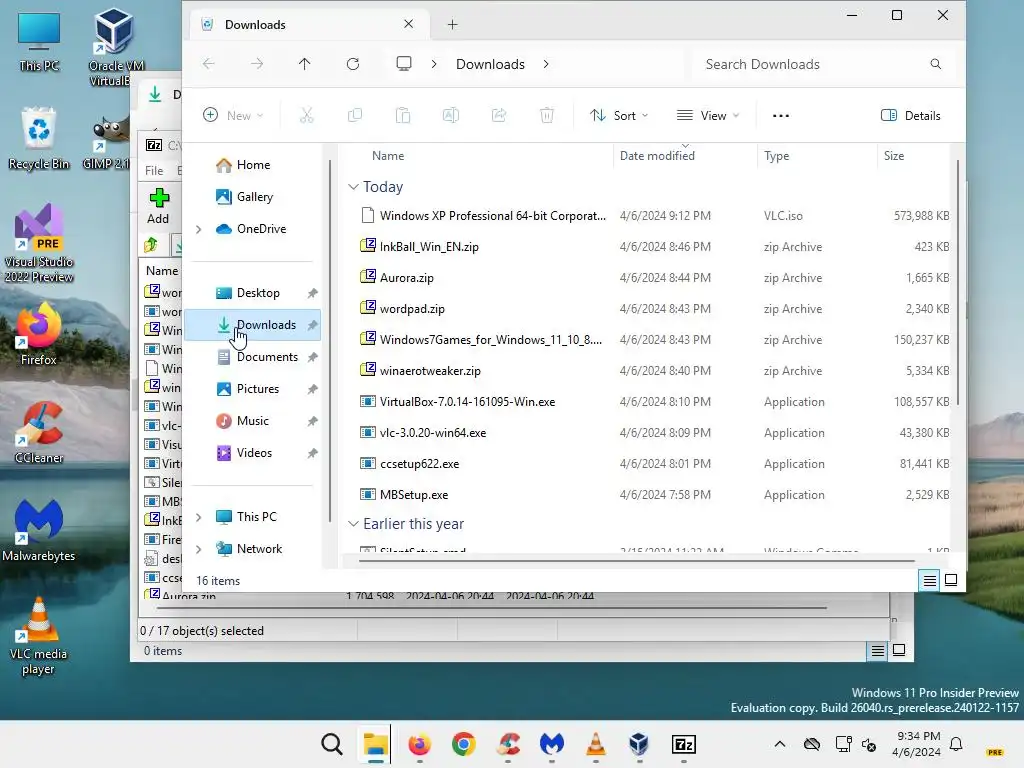Open the File menu in 7-Zip window
The image size is (1024, 768).
pos(154,170)
